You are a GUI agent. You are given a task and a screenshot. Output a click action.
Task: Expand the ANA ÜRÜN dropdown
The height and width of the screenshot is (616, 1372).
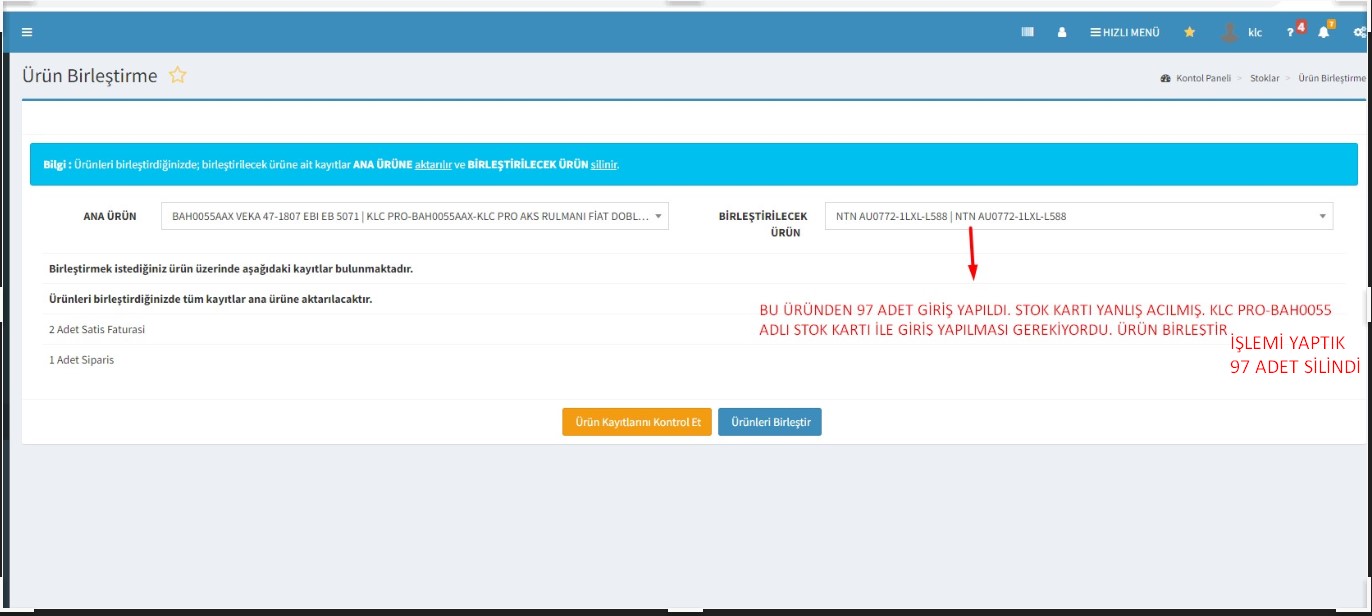pyautogui.click(x=658, y=216)
